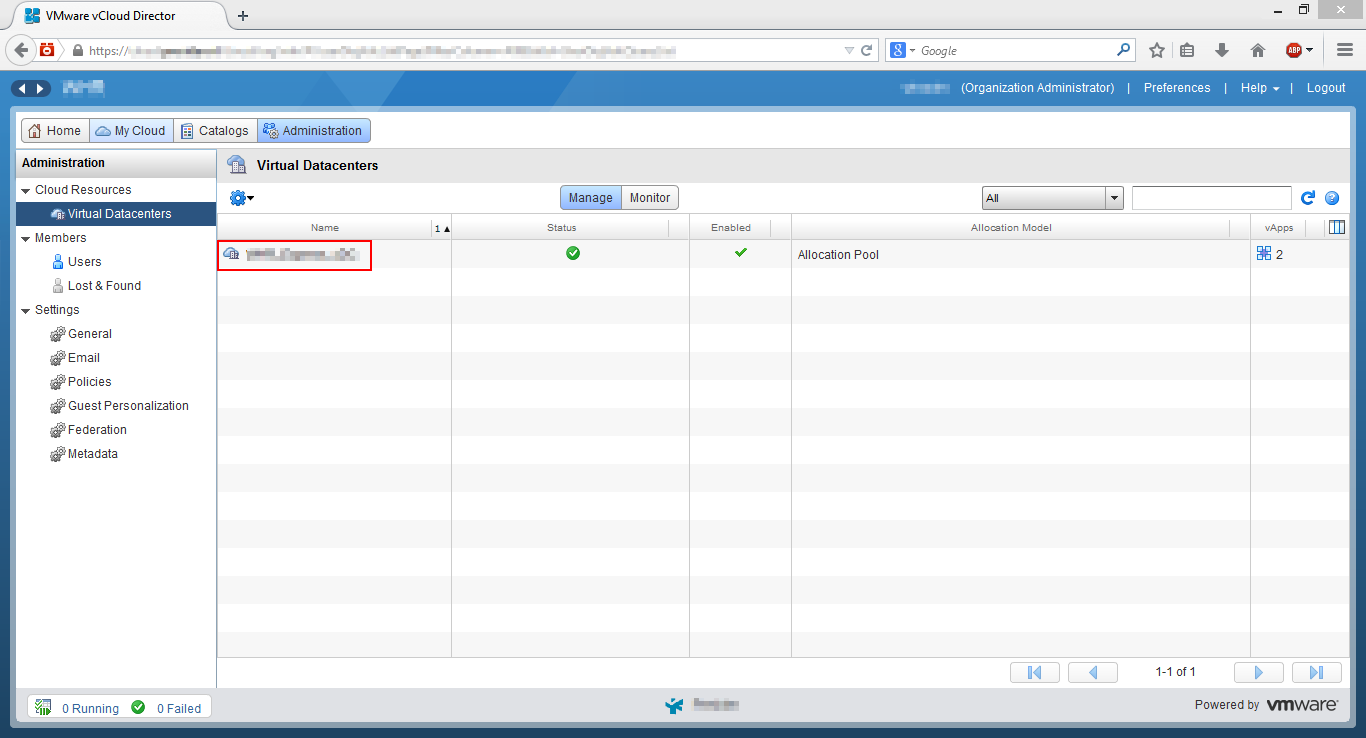This screenshot has height=738, width=1366.
Task: Click the enabled checkmark in datacenter row
Action: pos(741,253)
